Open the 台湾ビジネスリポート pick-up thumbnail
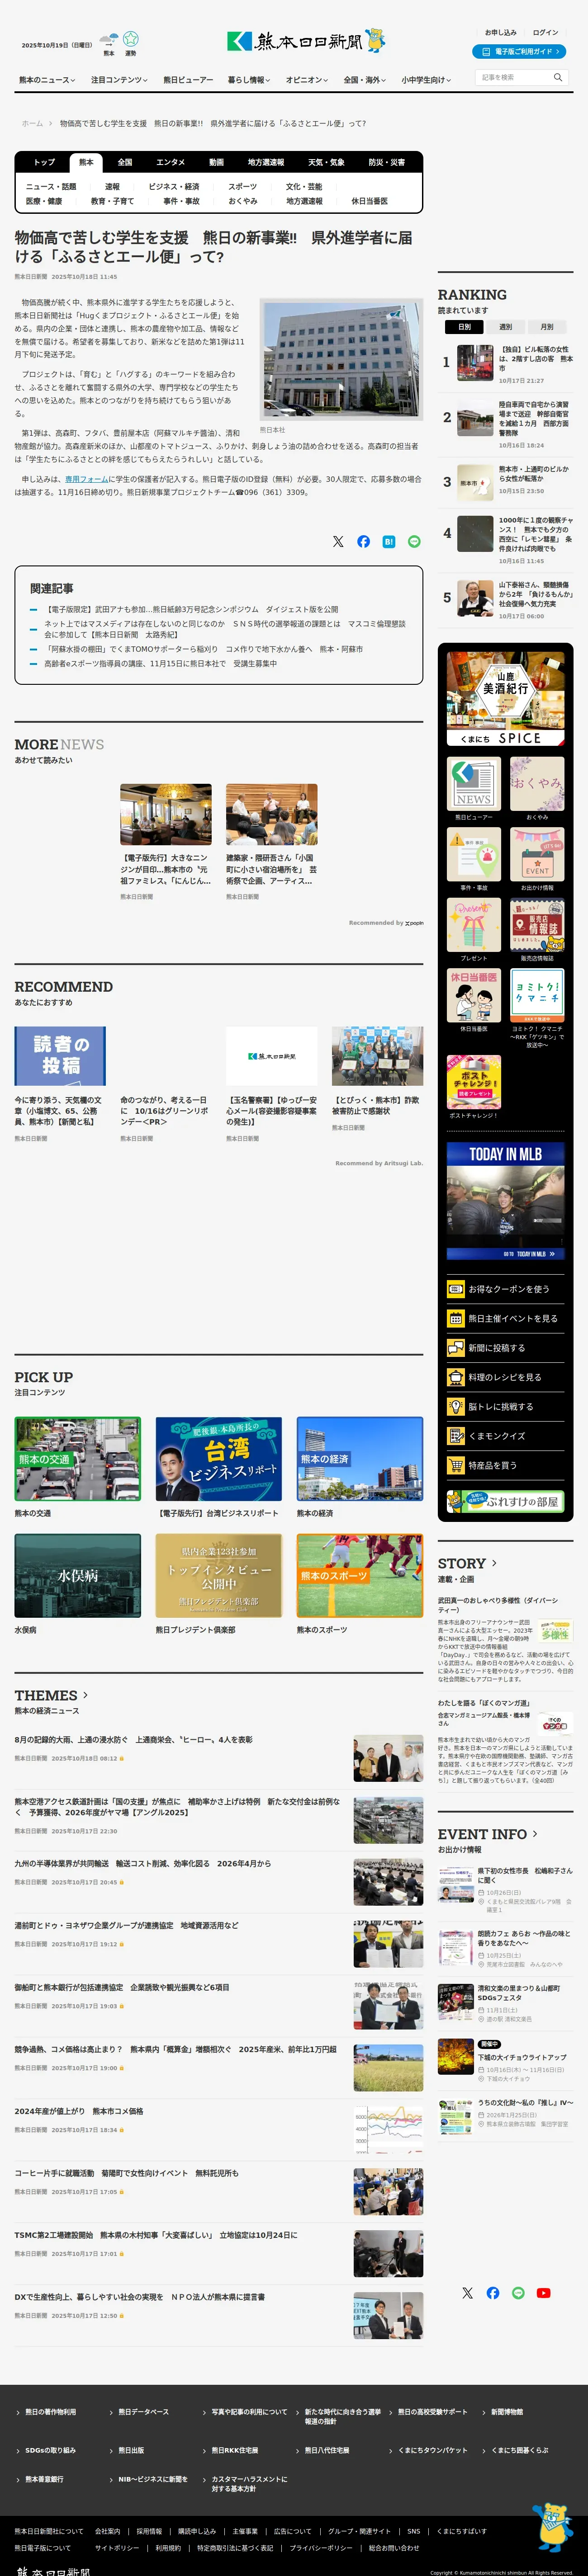 [x=219, y=1458]
